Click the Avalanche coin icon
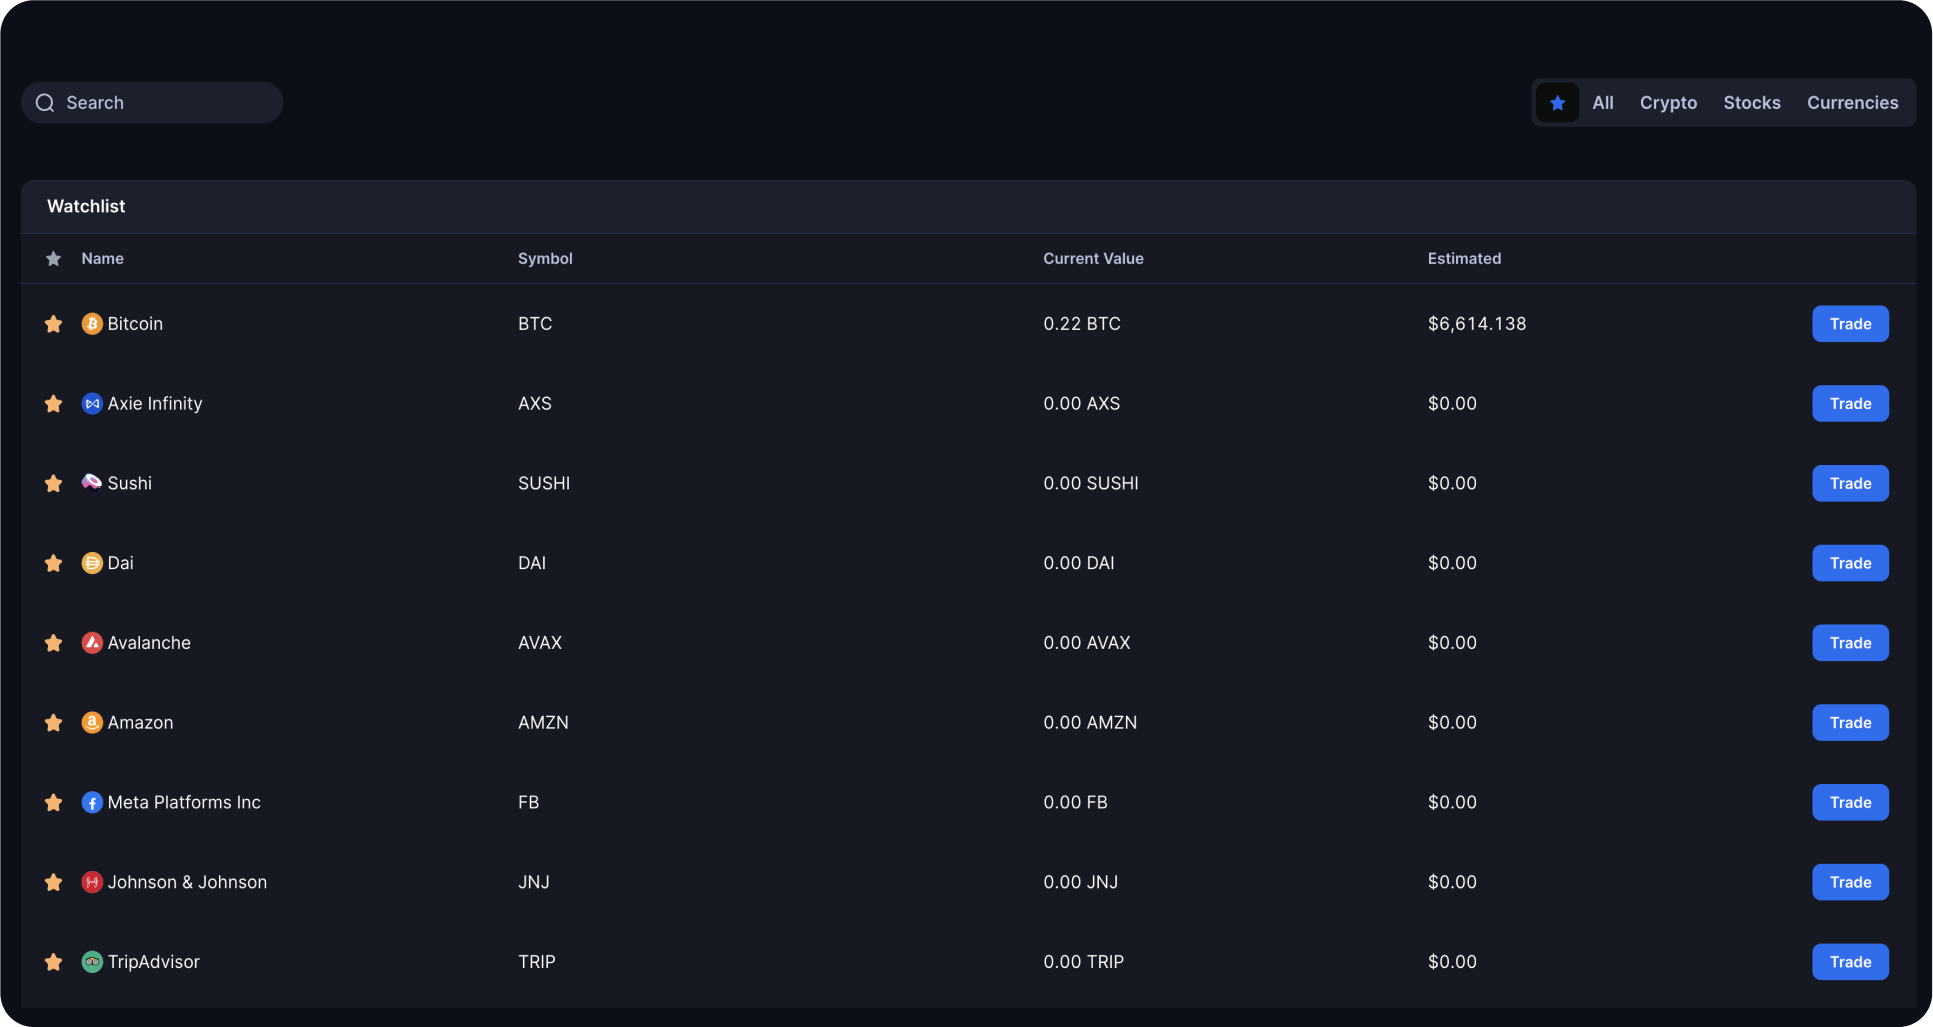Screen dimensions: 1933x1027 click(x=92, y=643)
